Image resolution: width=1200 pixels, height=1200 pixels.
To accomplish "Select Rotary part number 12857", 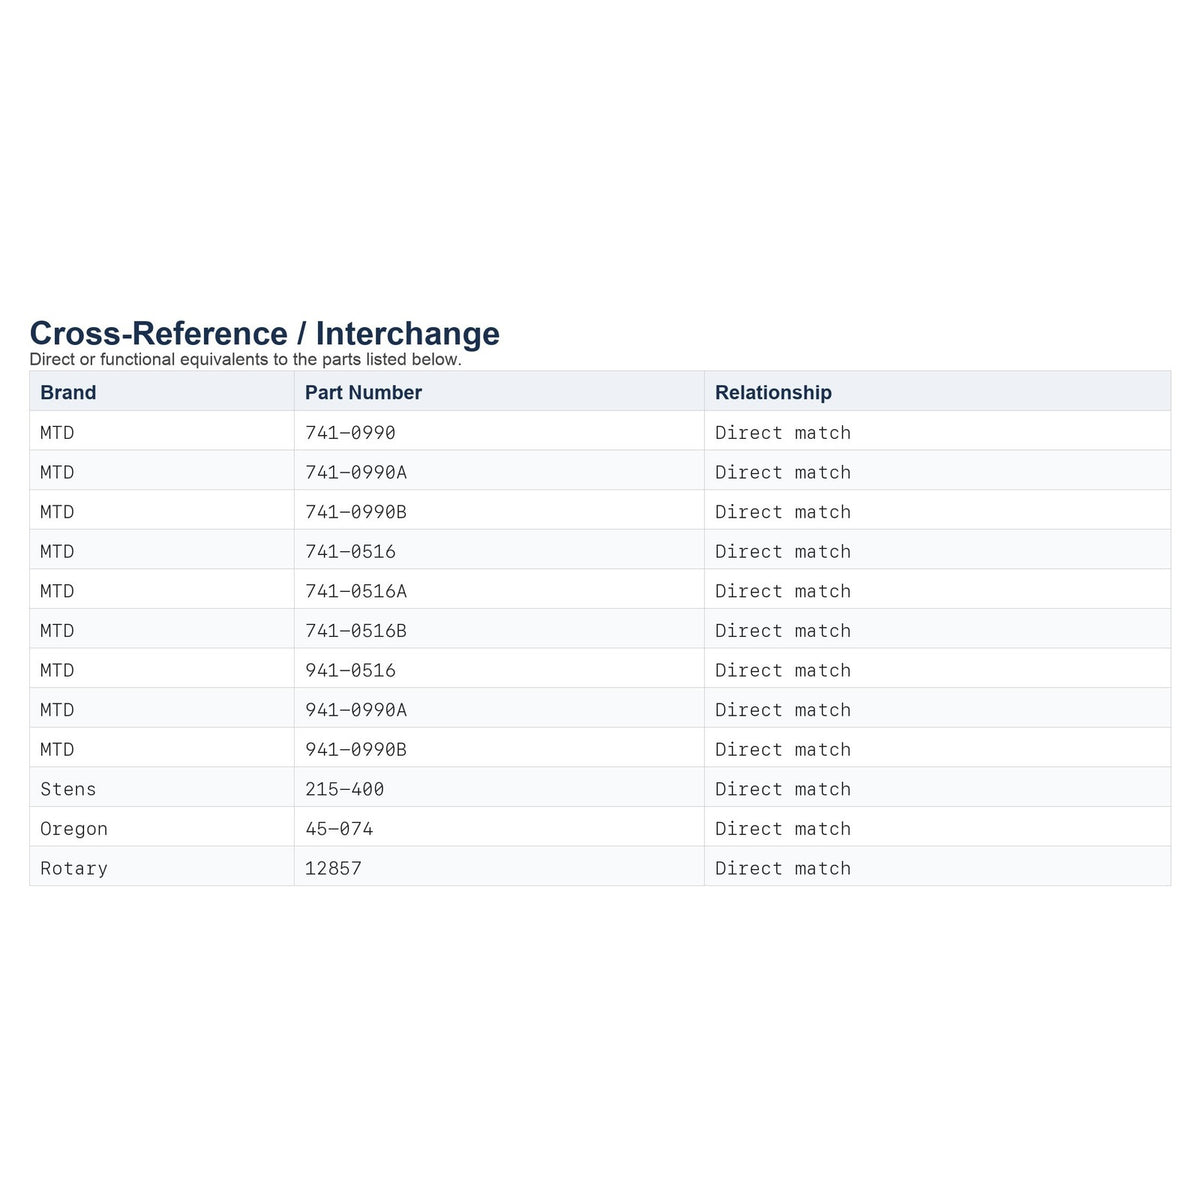I will pyautogui.click(x=333, y=868).
